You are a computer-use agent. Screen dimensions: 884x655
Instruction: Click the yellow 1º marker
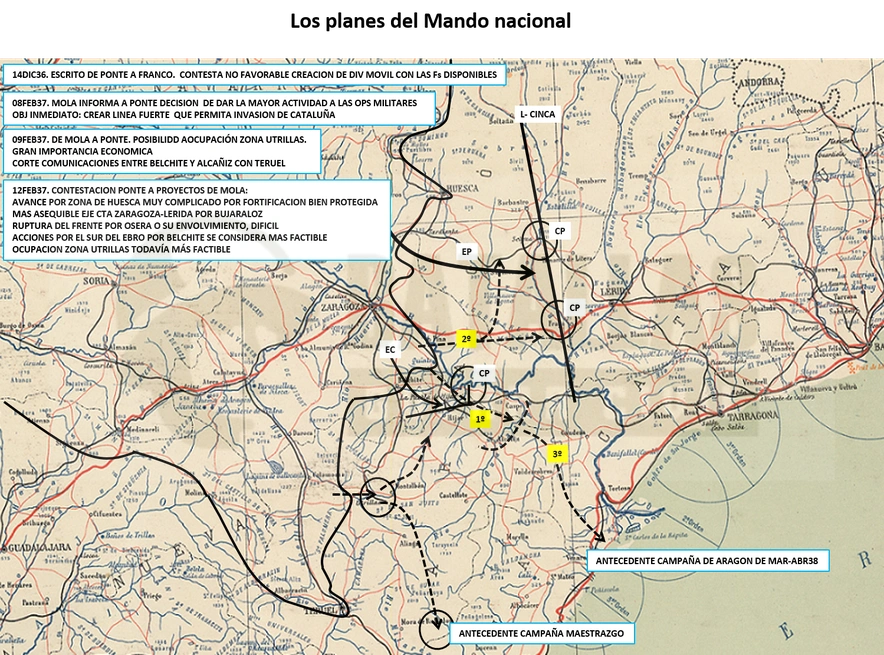click(x=480, y=419)
